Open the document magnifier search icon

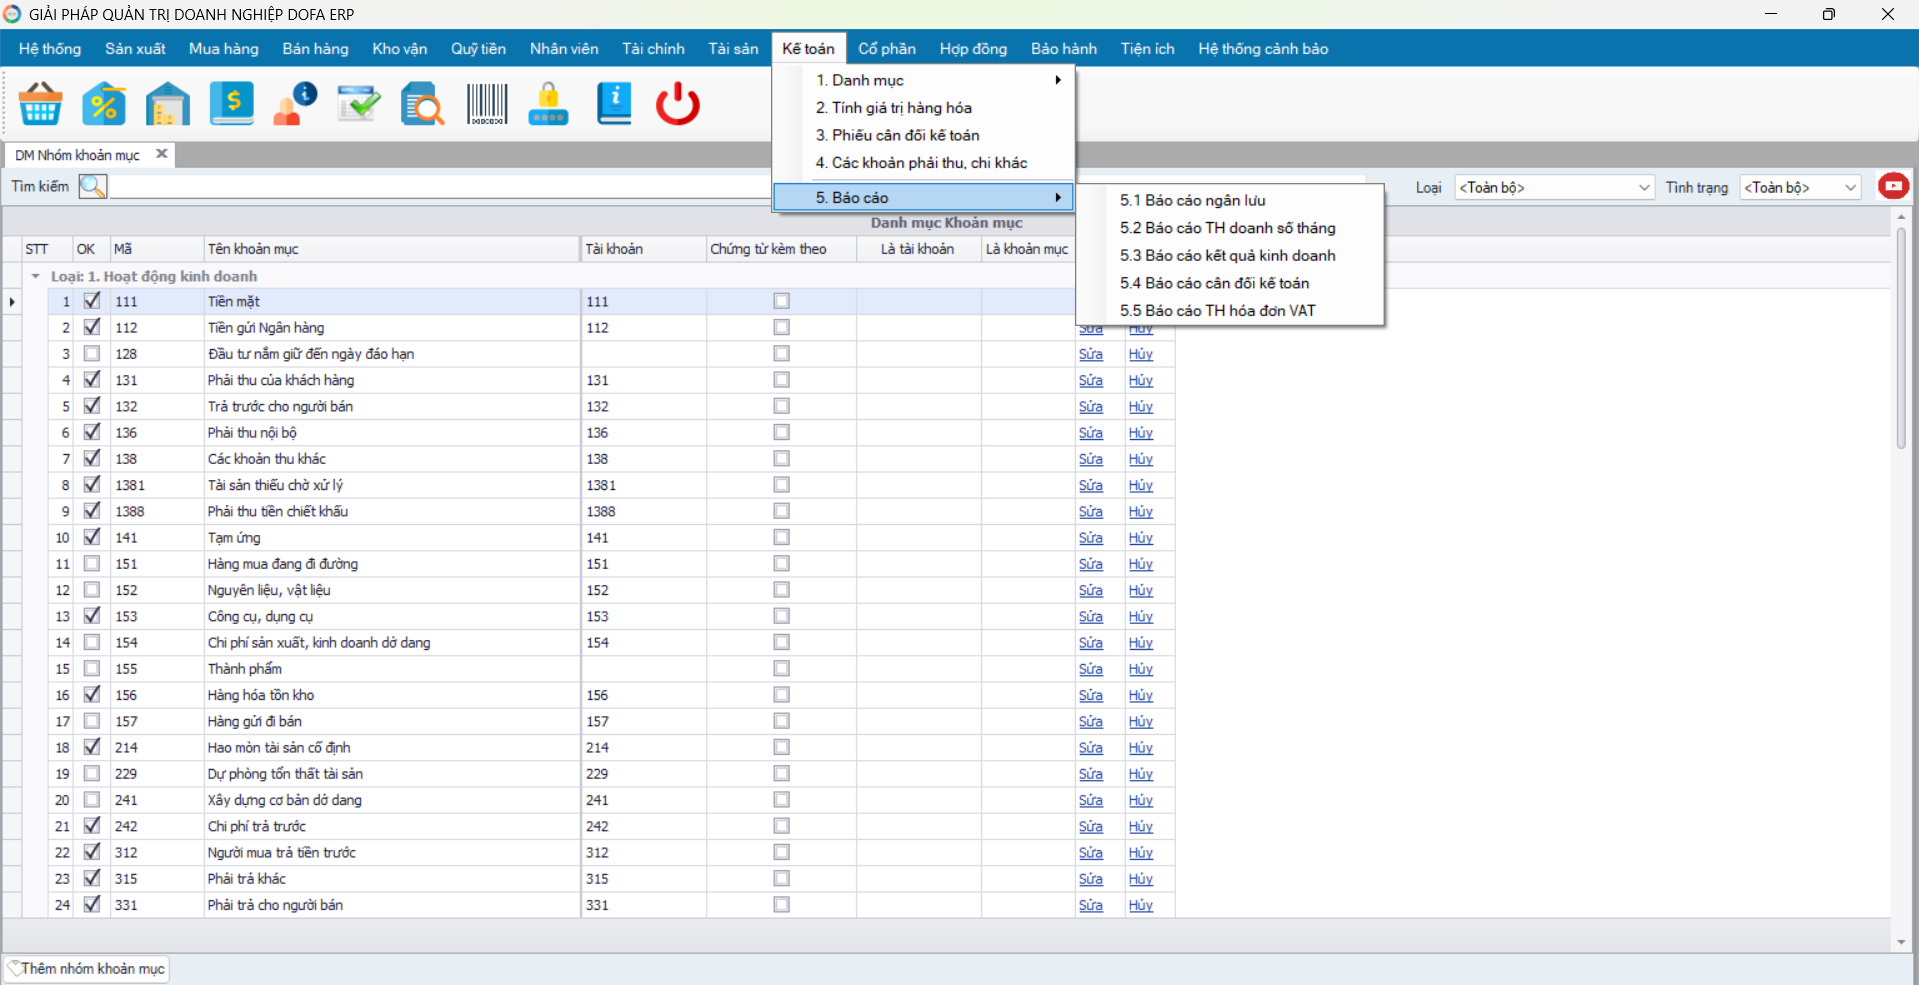click(x=423, y=104)
